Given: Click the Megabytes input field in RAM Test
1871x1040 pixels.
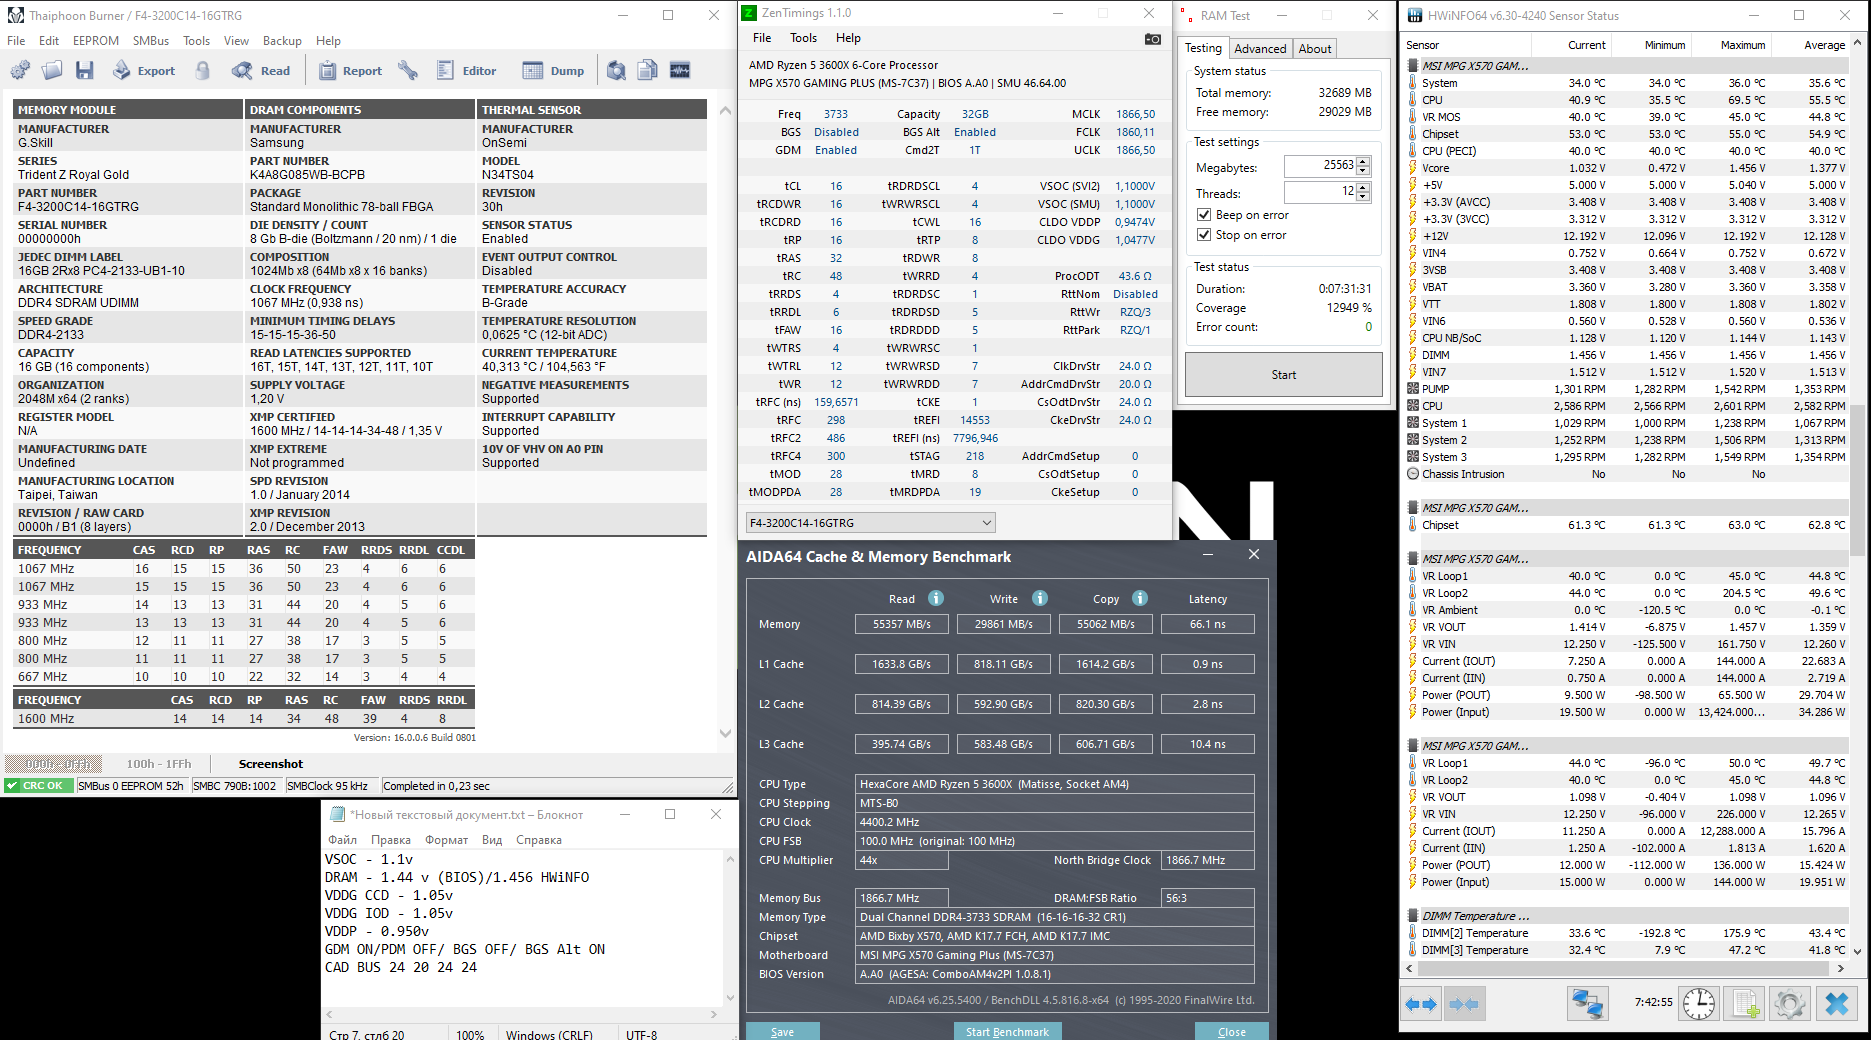Looking at the screenshot, I should pos(1320,166).
